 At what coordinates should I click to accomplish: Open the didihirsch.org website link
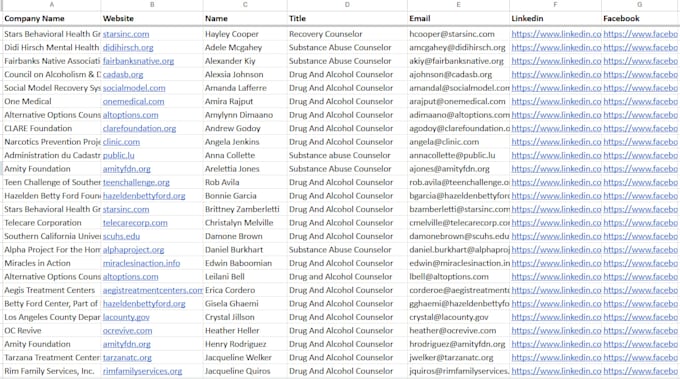[x=128, y=47]
